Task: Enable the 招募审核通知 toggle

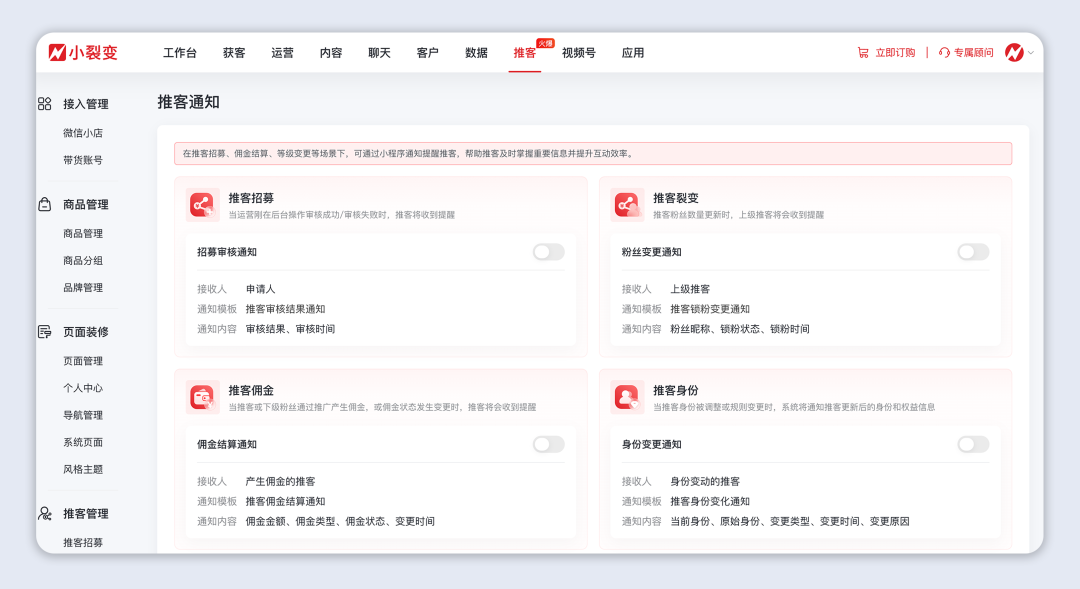Action: pyautogui.click(x=547, y=252)
